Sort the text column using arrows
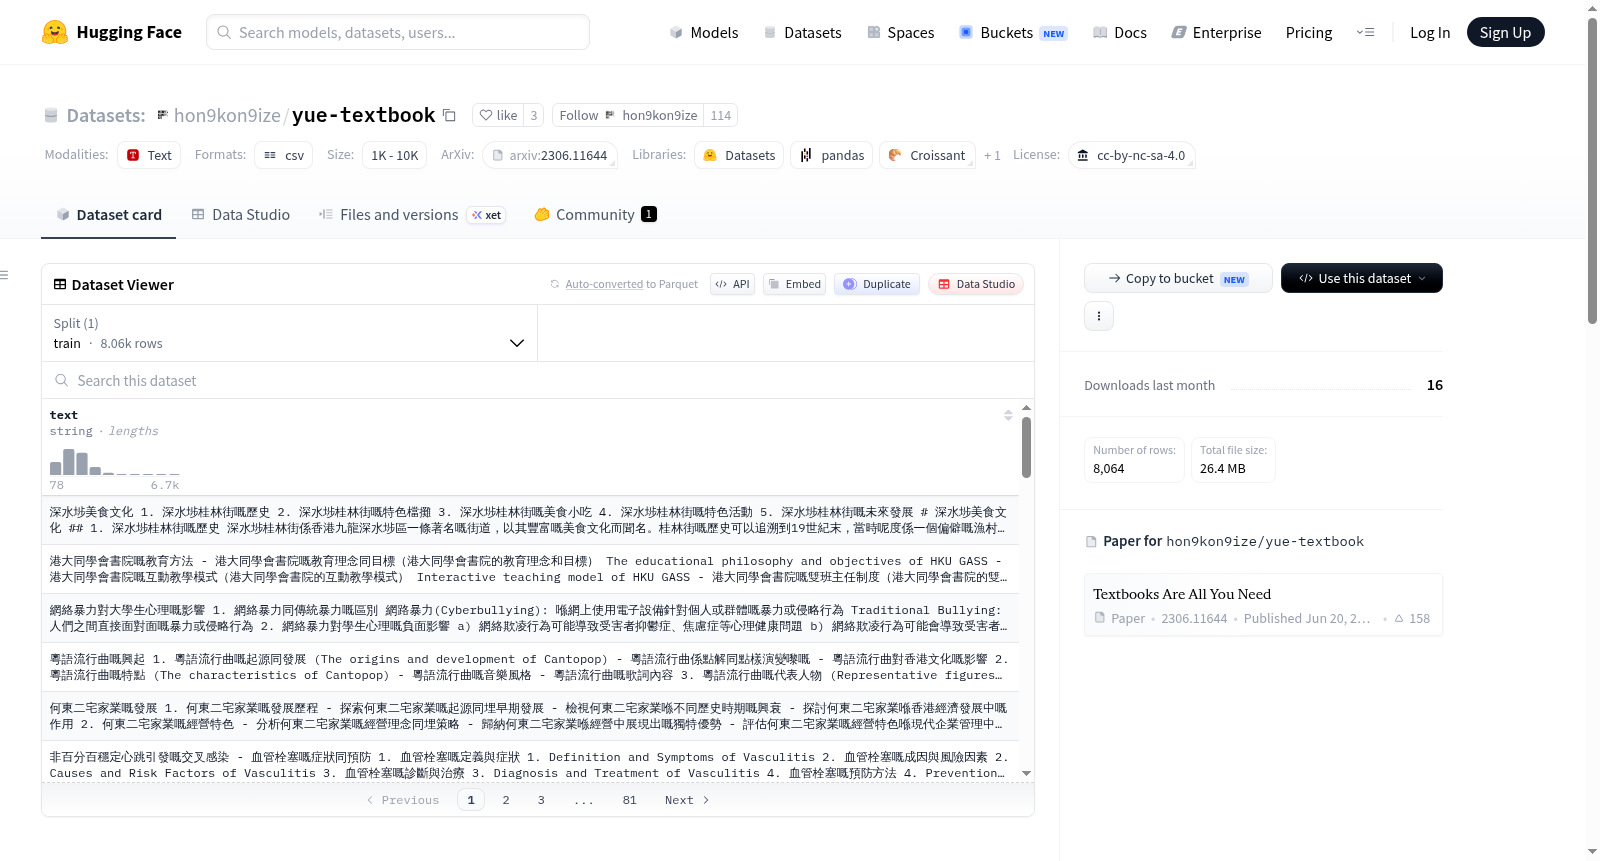The height and width of the screenshot is (861, 1600). 1008,415
